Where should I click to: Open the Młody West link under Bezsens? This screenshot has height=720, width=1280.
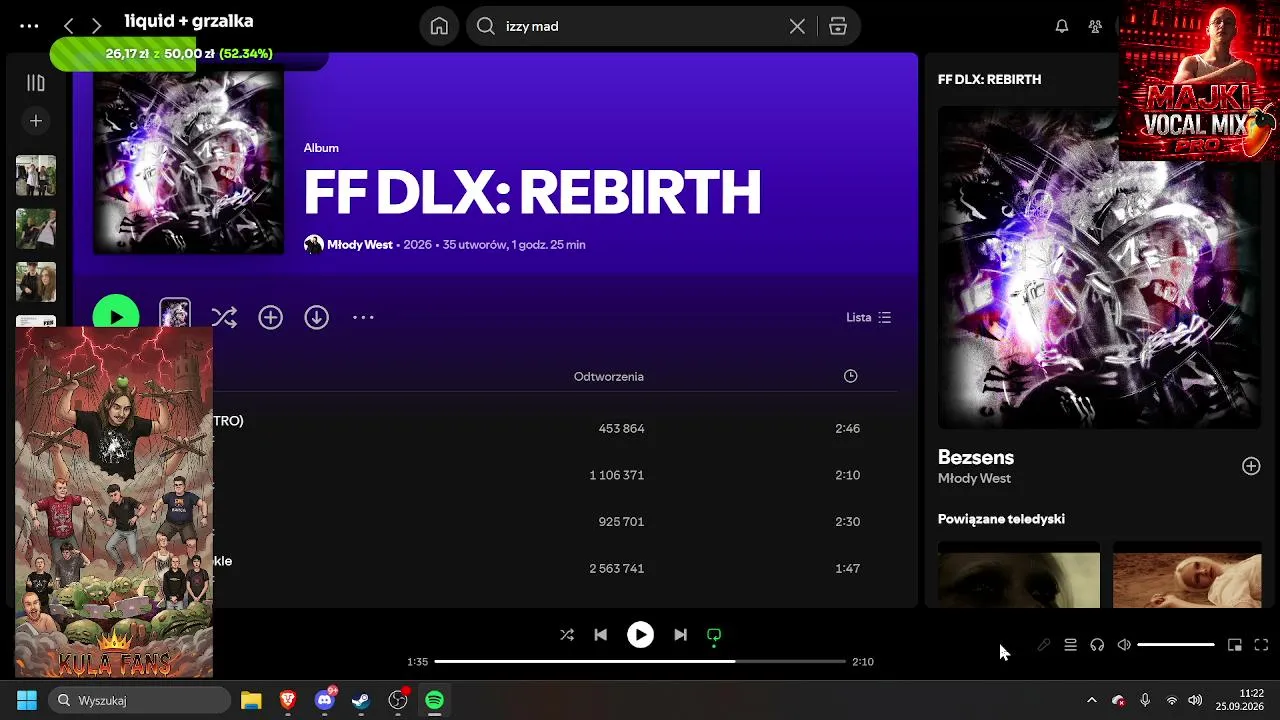point(974,479)
